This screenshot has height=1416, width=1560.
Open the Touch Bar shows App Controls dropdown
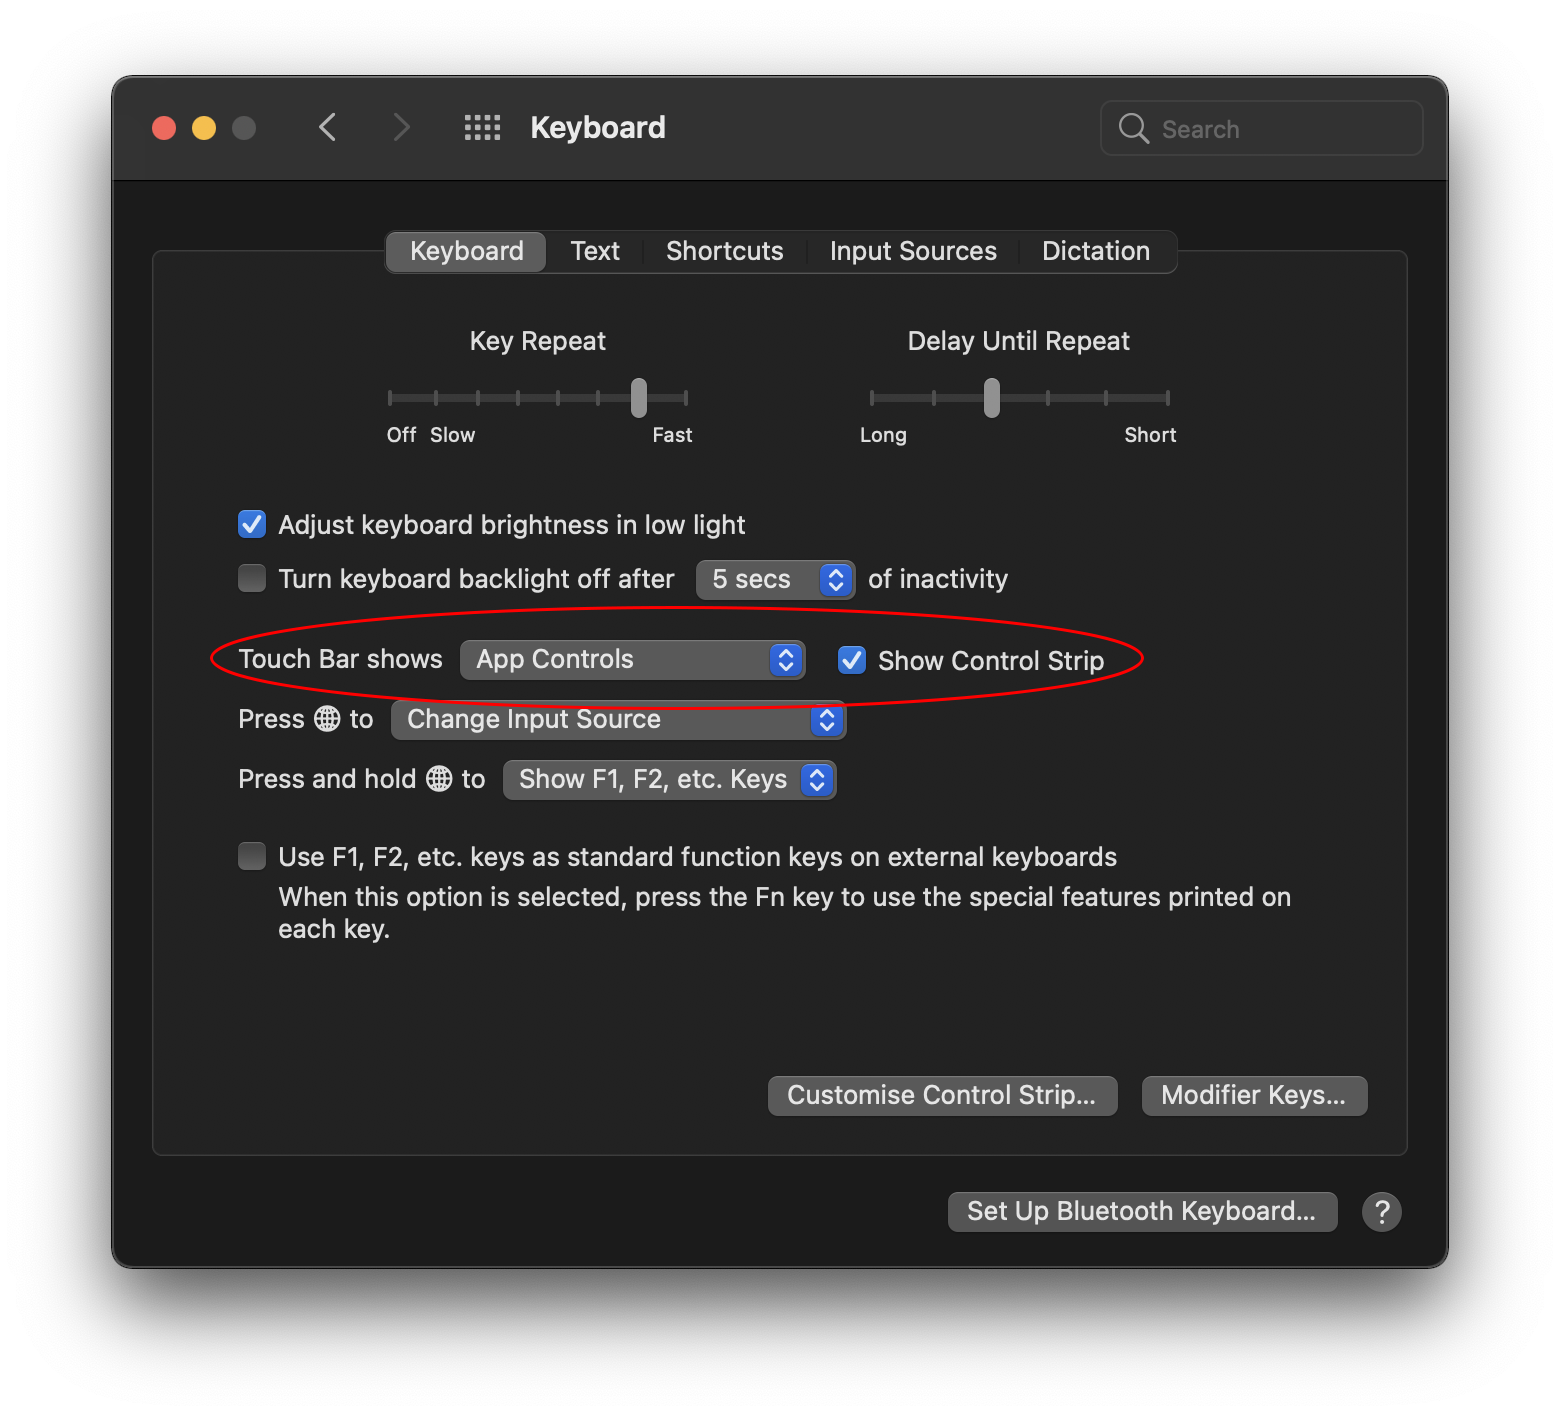click(x=632, y=660)
